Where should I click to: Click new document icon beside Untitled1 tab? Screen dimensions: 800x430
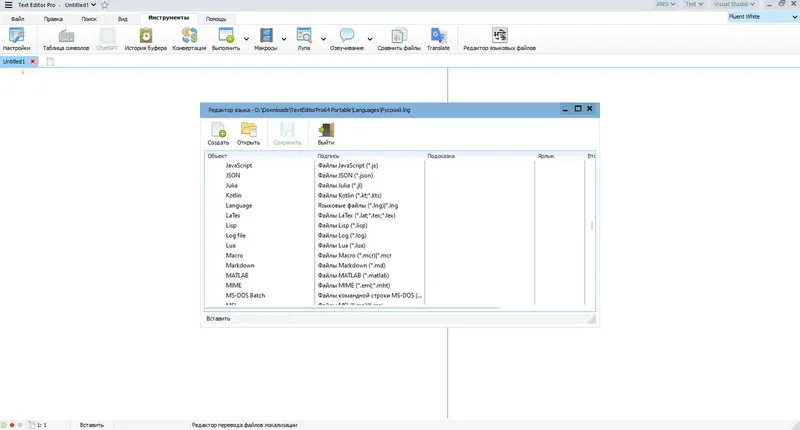pyautogui.click(x=50, y=62)
